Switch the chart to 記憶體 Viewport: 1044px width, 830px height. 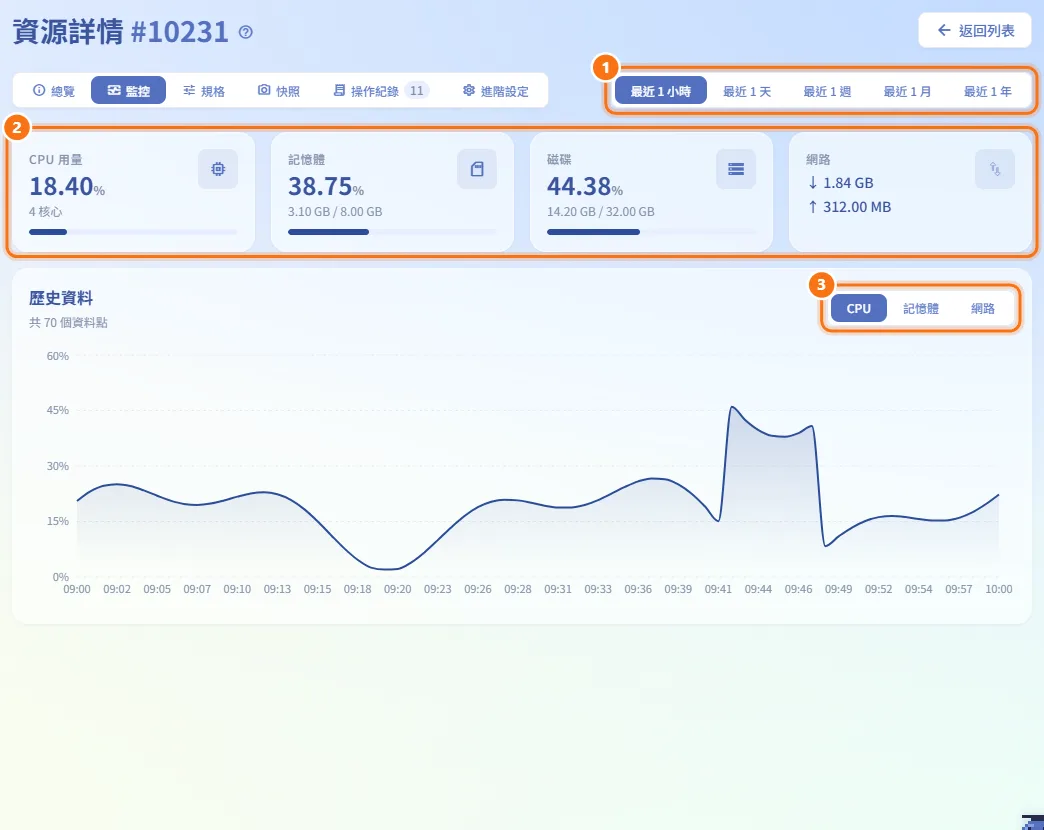[920, 308]
